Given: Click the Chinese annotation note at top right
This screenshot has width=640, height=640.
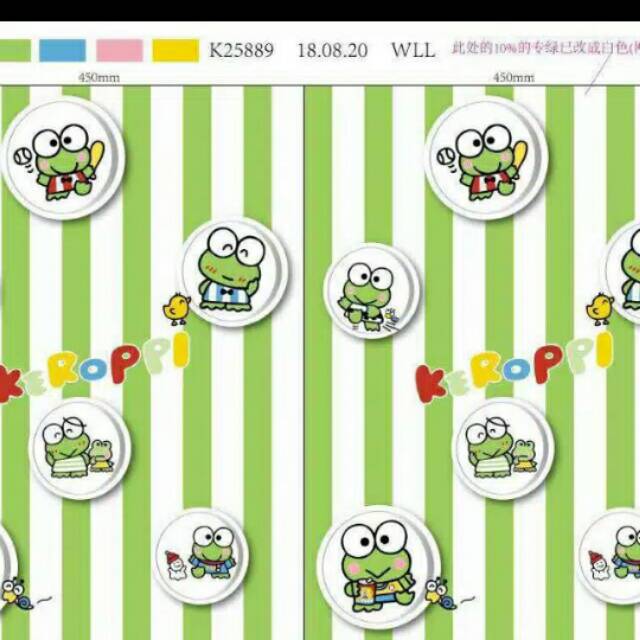Looking at the screenshot, I should coord(545,48).
